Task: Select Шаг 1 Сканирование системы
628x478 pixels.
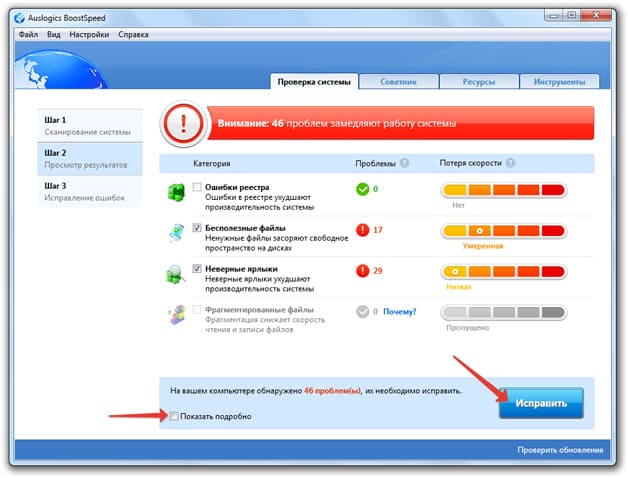Action: (x=90, y=126)
